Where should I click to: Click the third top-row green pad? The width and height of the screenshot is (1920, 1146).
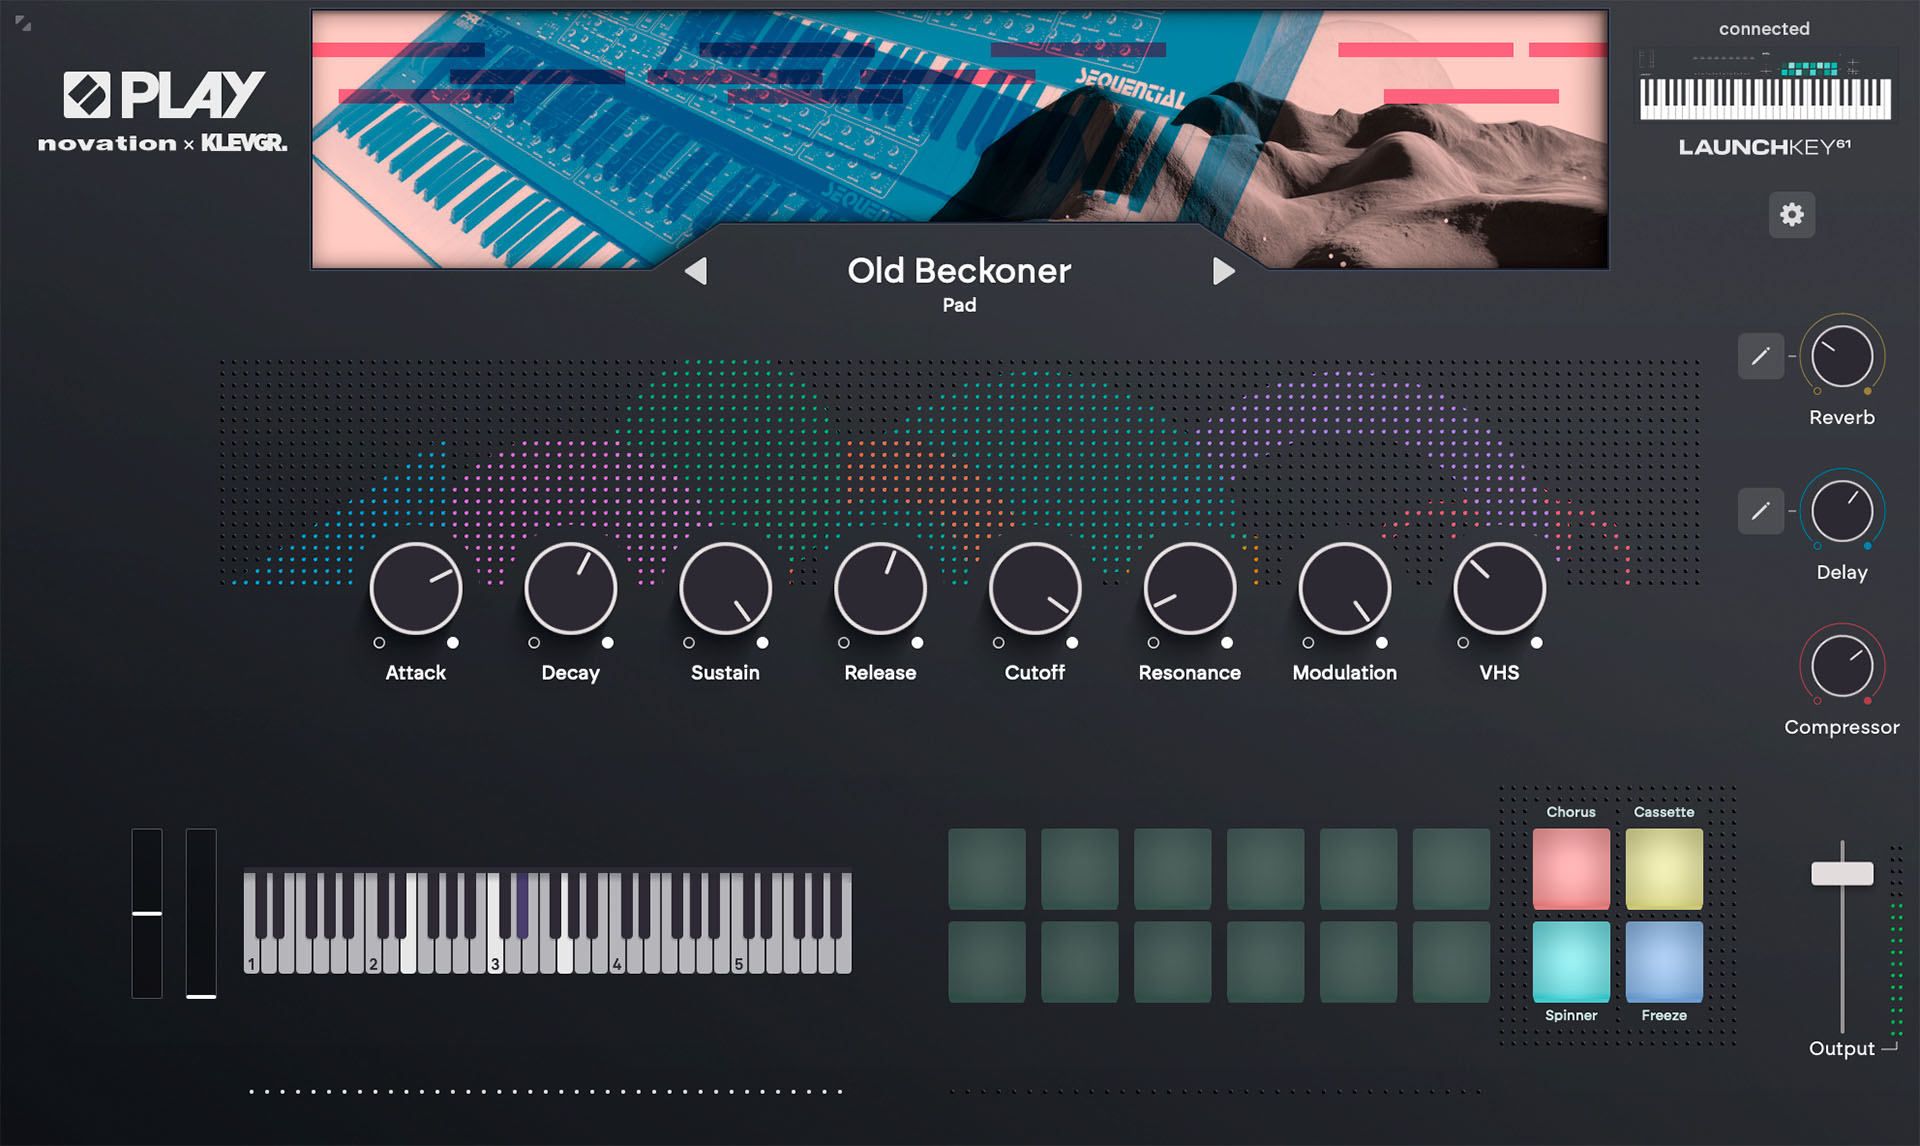(1173, 869)
